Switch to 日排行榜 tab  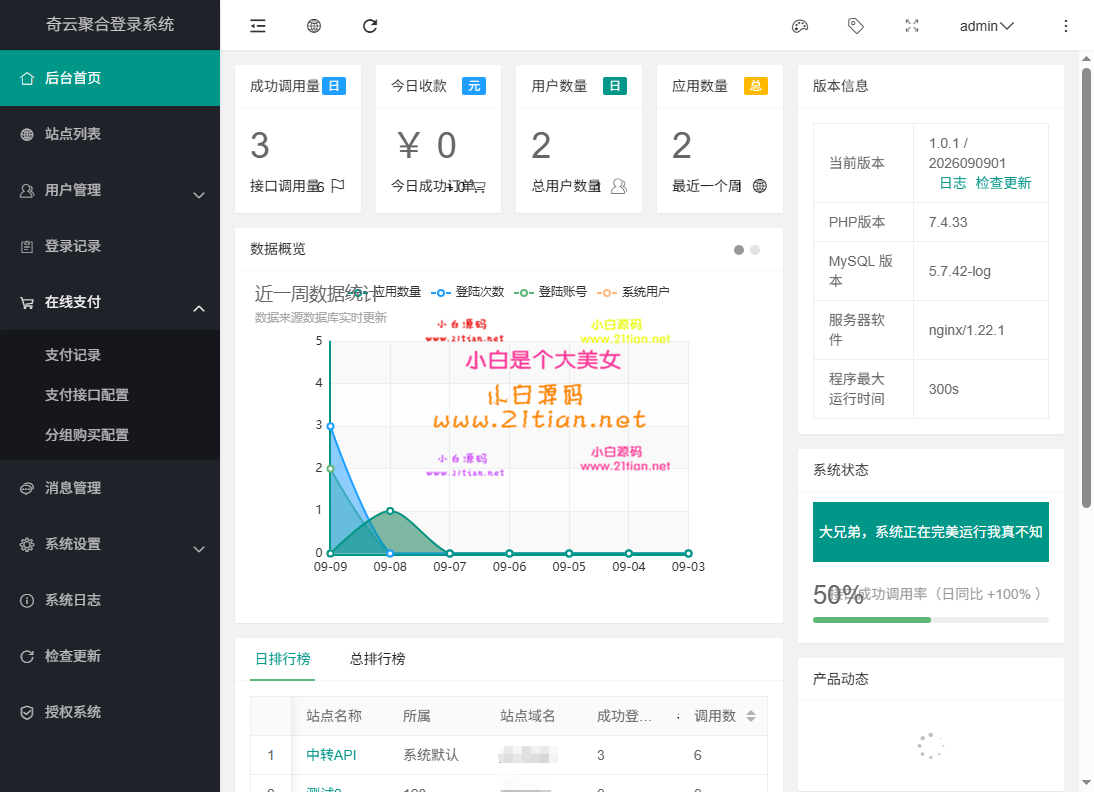pos(283,659)
